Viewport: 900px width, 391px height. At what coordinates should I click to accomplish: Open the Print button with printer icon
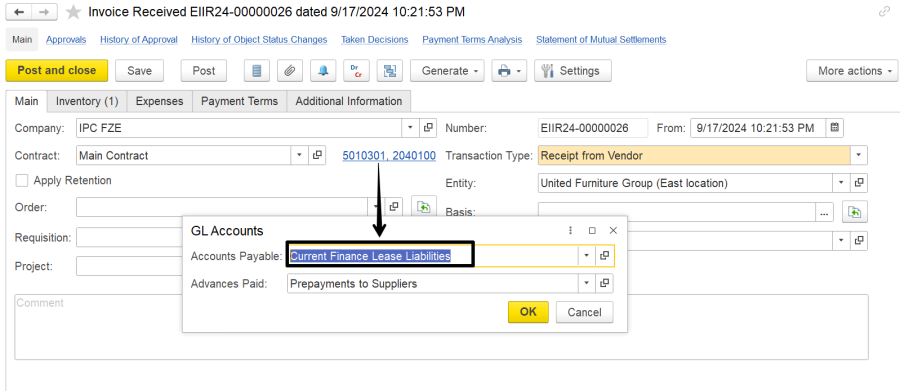point(509,71)
